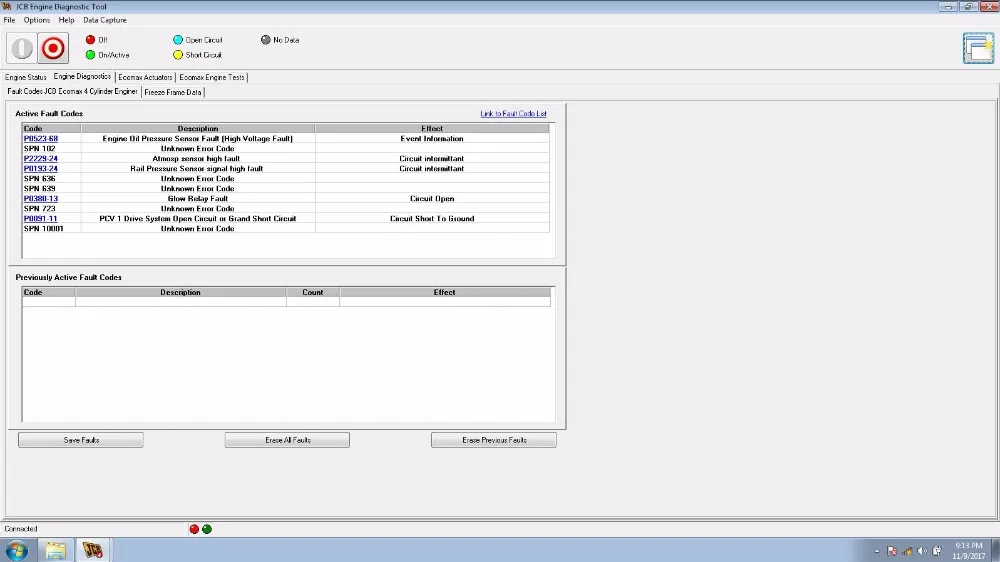Screen dimensions: 1000x562
Task: Click the Event Information effect cell
Action: click(432, 138)
